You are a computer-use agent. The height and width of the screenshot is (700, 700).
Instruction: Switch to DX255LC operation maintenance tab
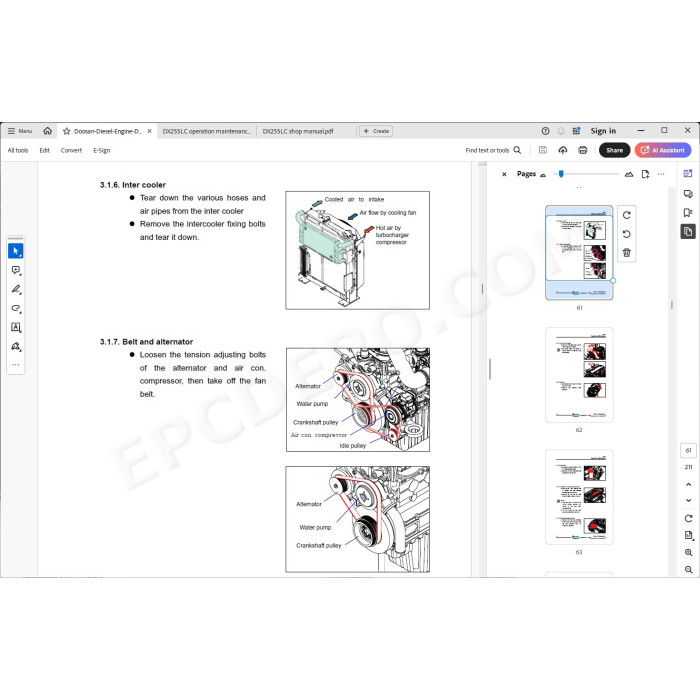tap(206, 131)
